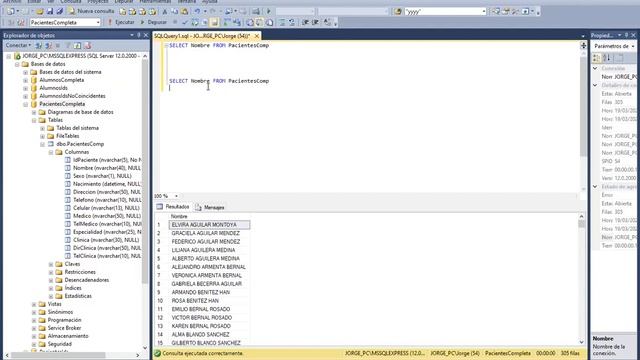
Task: Click the Object Explorer horizontal scrollbar
Action: click(72, 355)
